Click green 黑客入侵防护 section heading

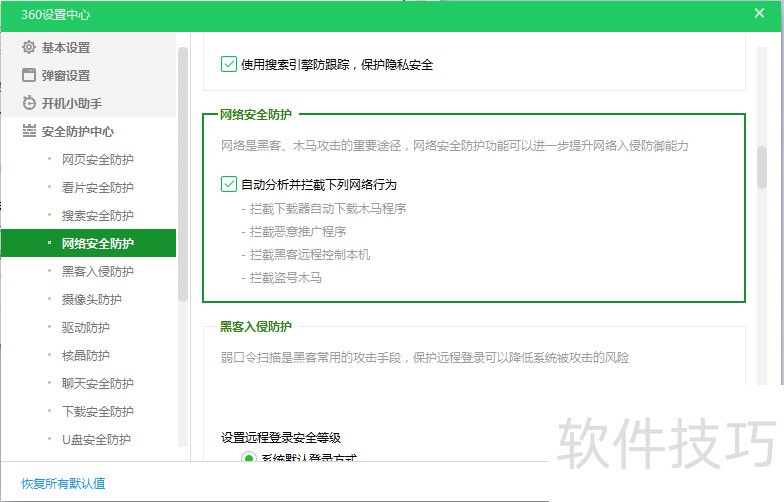tap(256, 326)
